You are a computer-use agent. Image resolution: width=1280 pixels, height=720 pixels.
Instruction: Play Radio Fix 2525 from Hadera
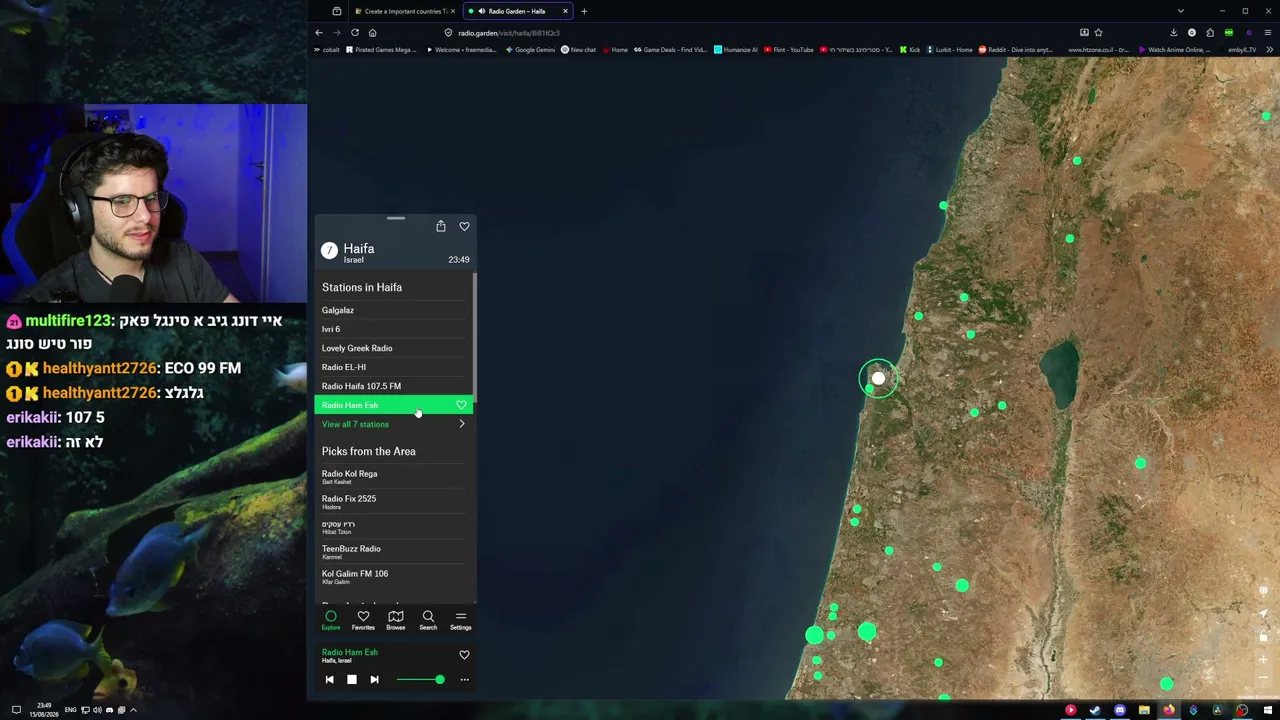(x=393, y=502)
